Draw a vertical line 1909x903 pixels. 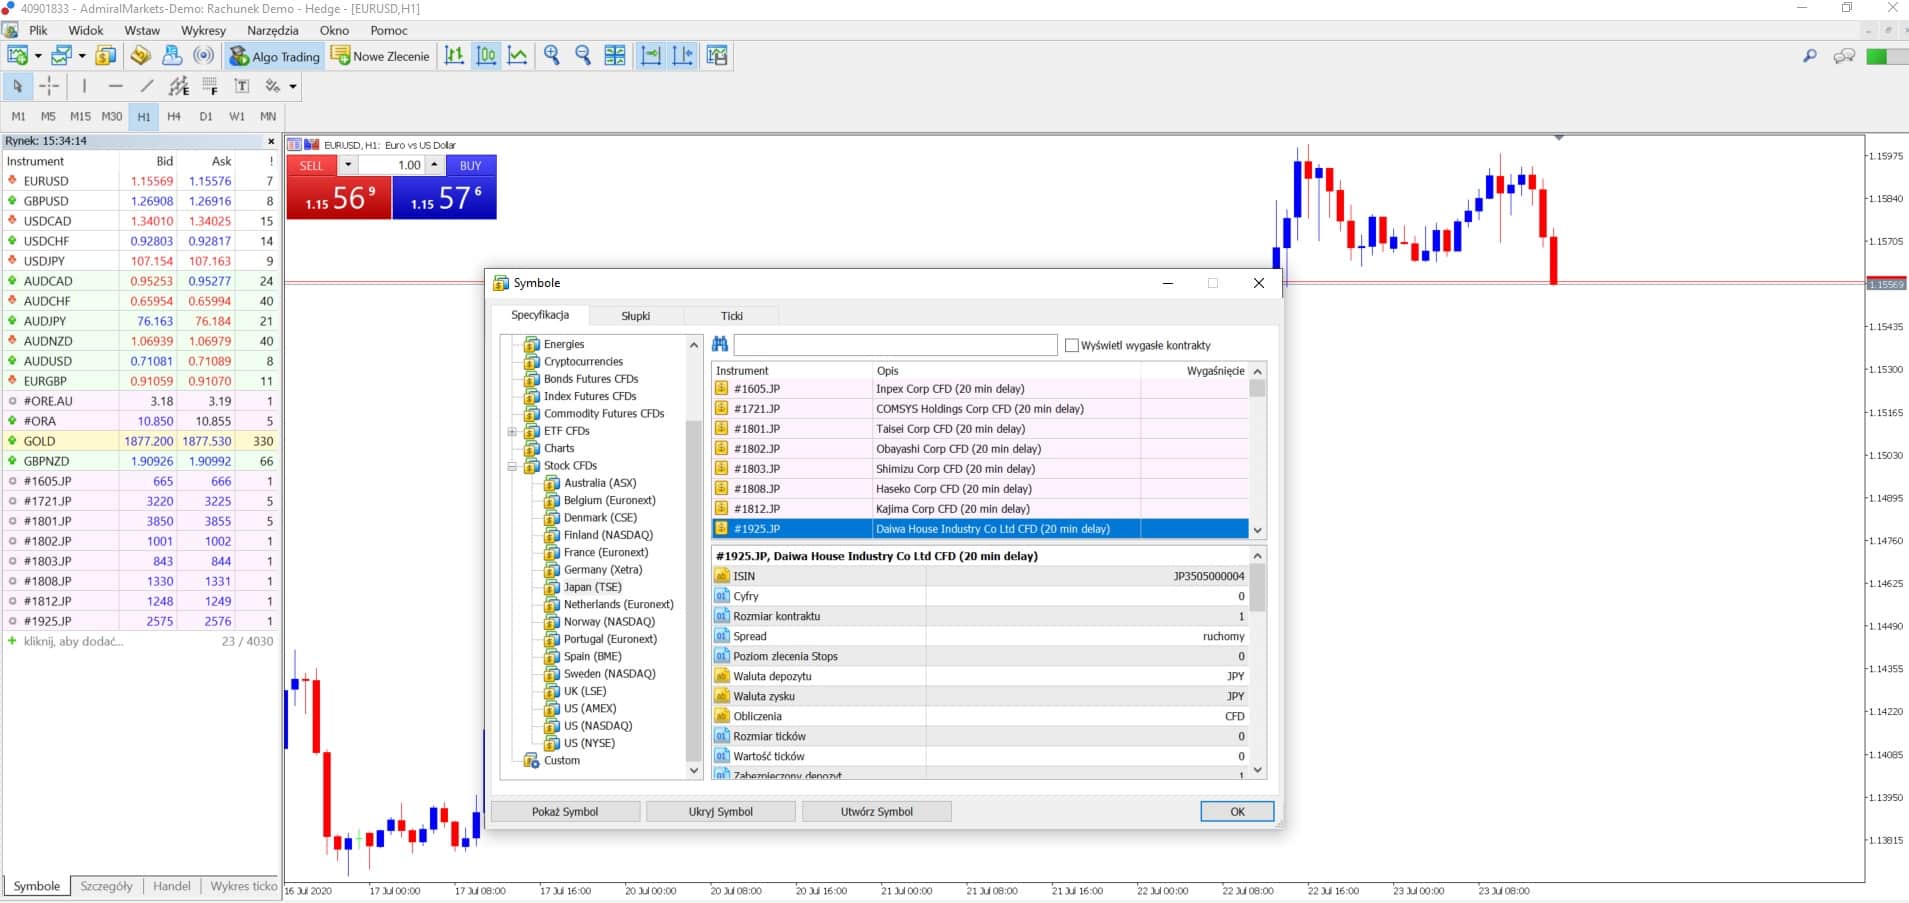coord(84,86)
